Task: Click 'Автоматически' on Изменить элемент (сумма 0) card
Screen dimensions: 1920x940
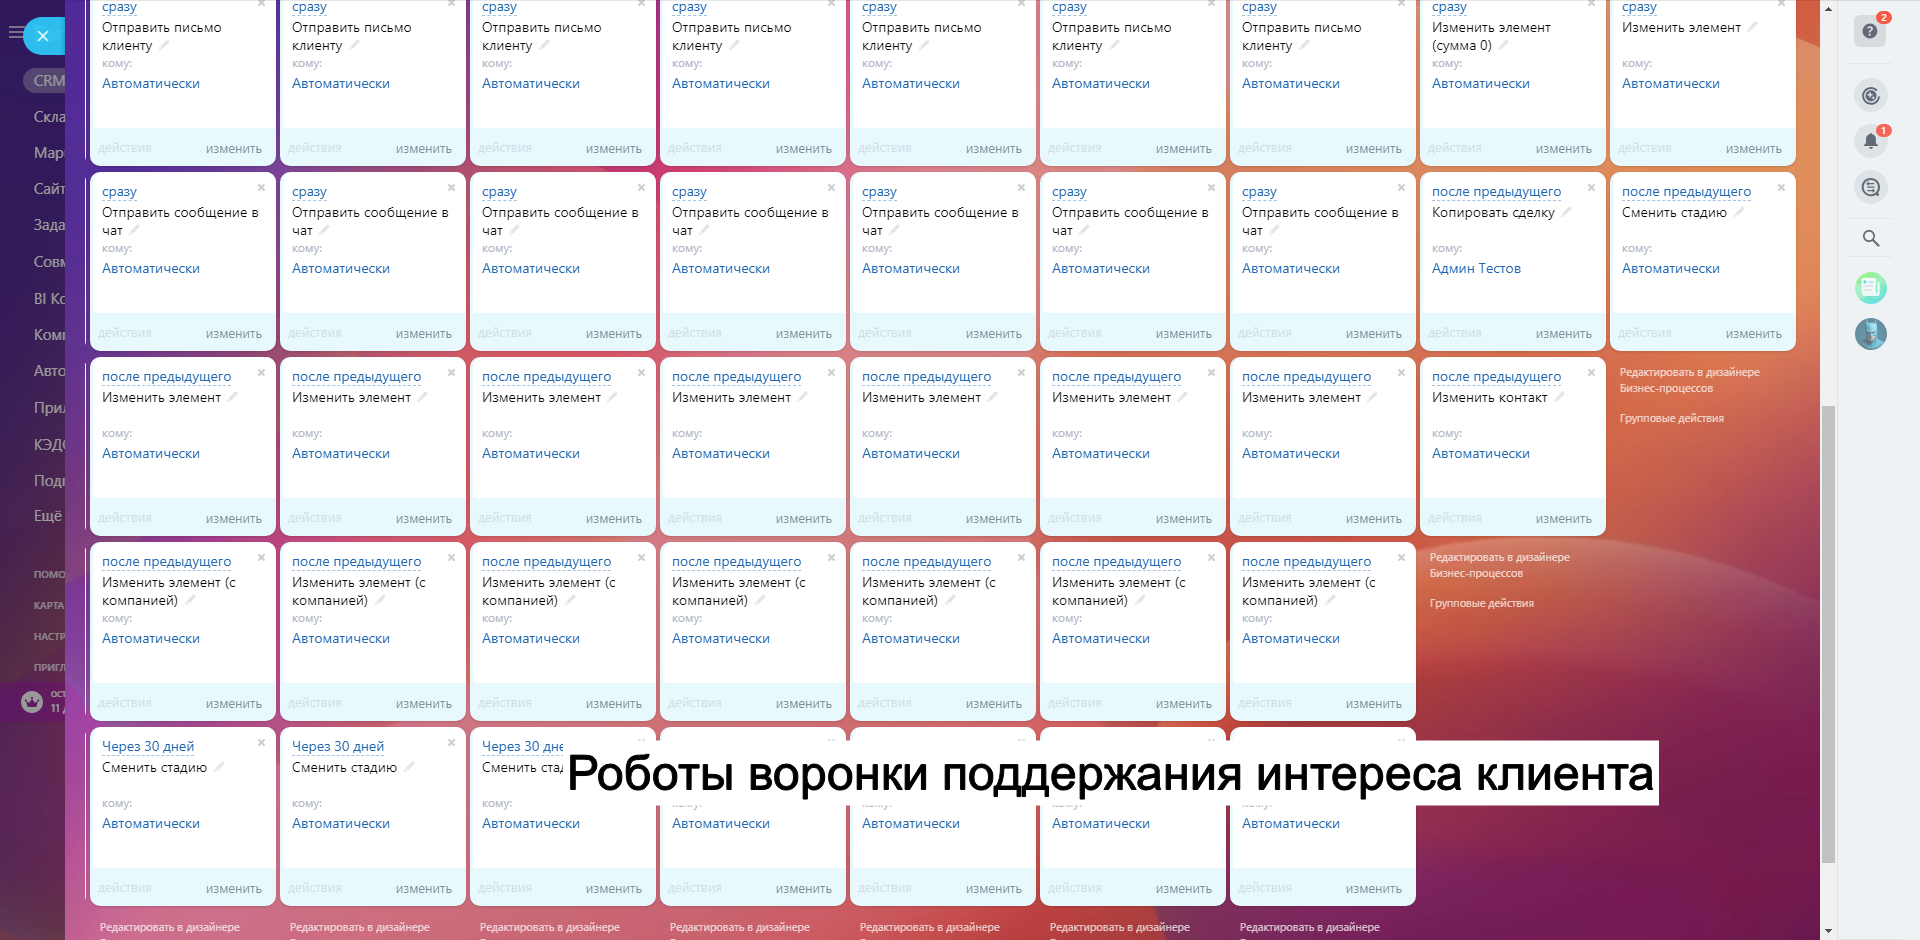Action: tap(1481, 83)
